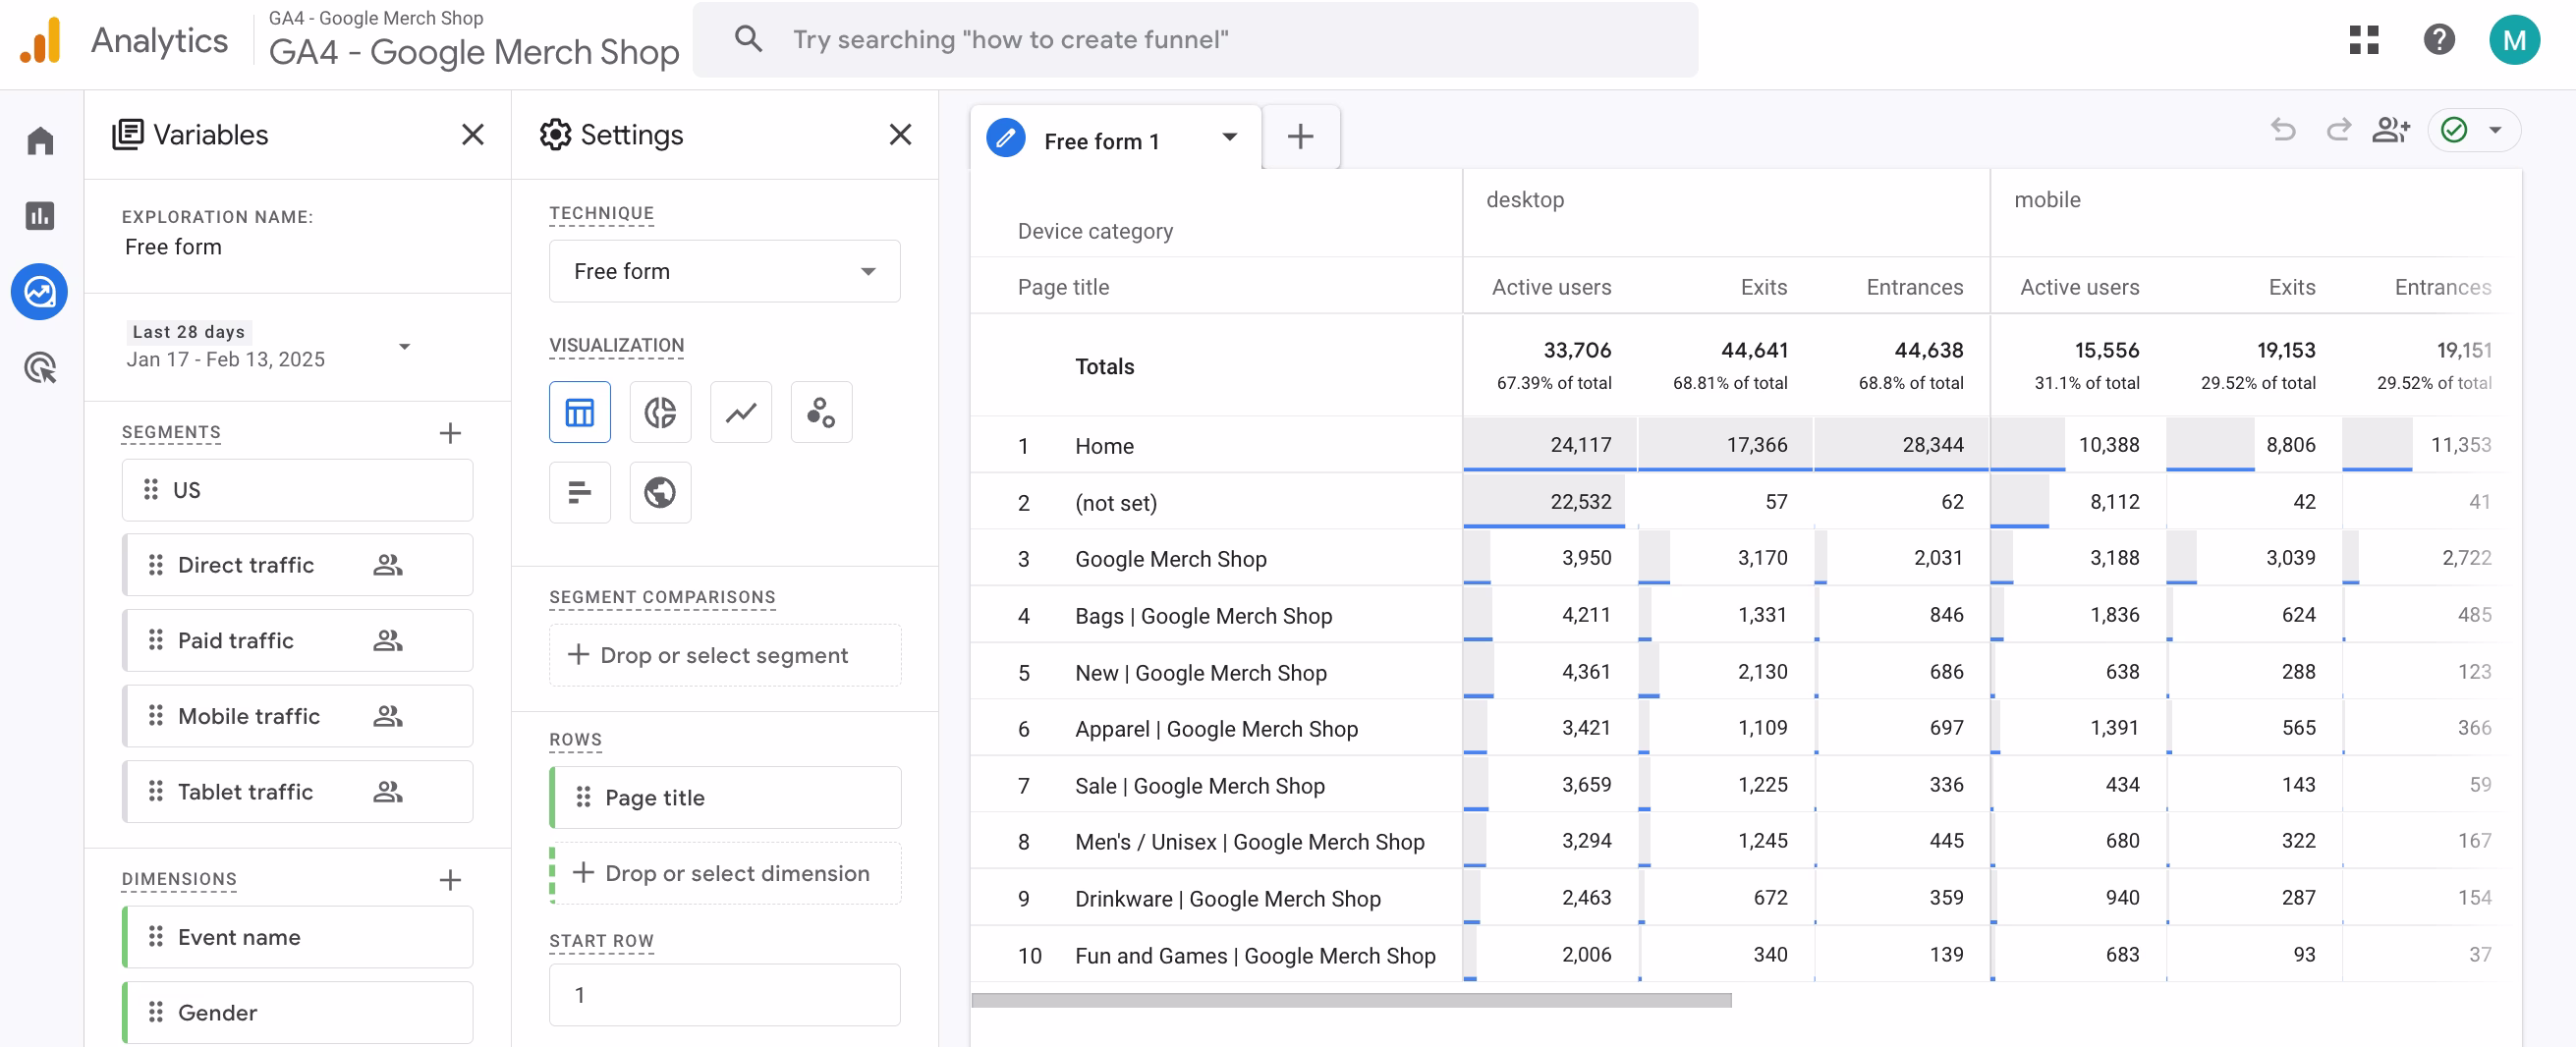
Task: Add a new exploration tab
Action: coord(1299,138)
